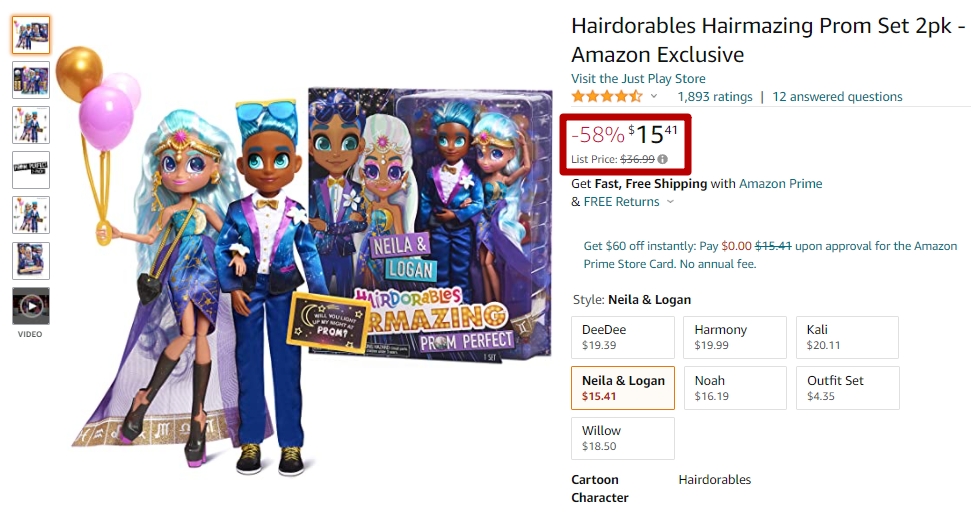Viewport: 974px width, 513px height.
Task: Select the DeeDee style option
Action: coord(622,337)
